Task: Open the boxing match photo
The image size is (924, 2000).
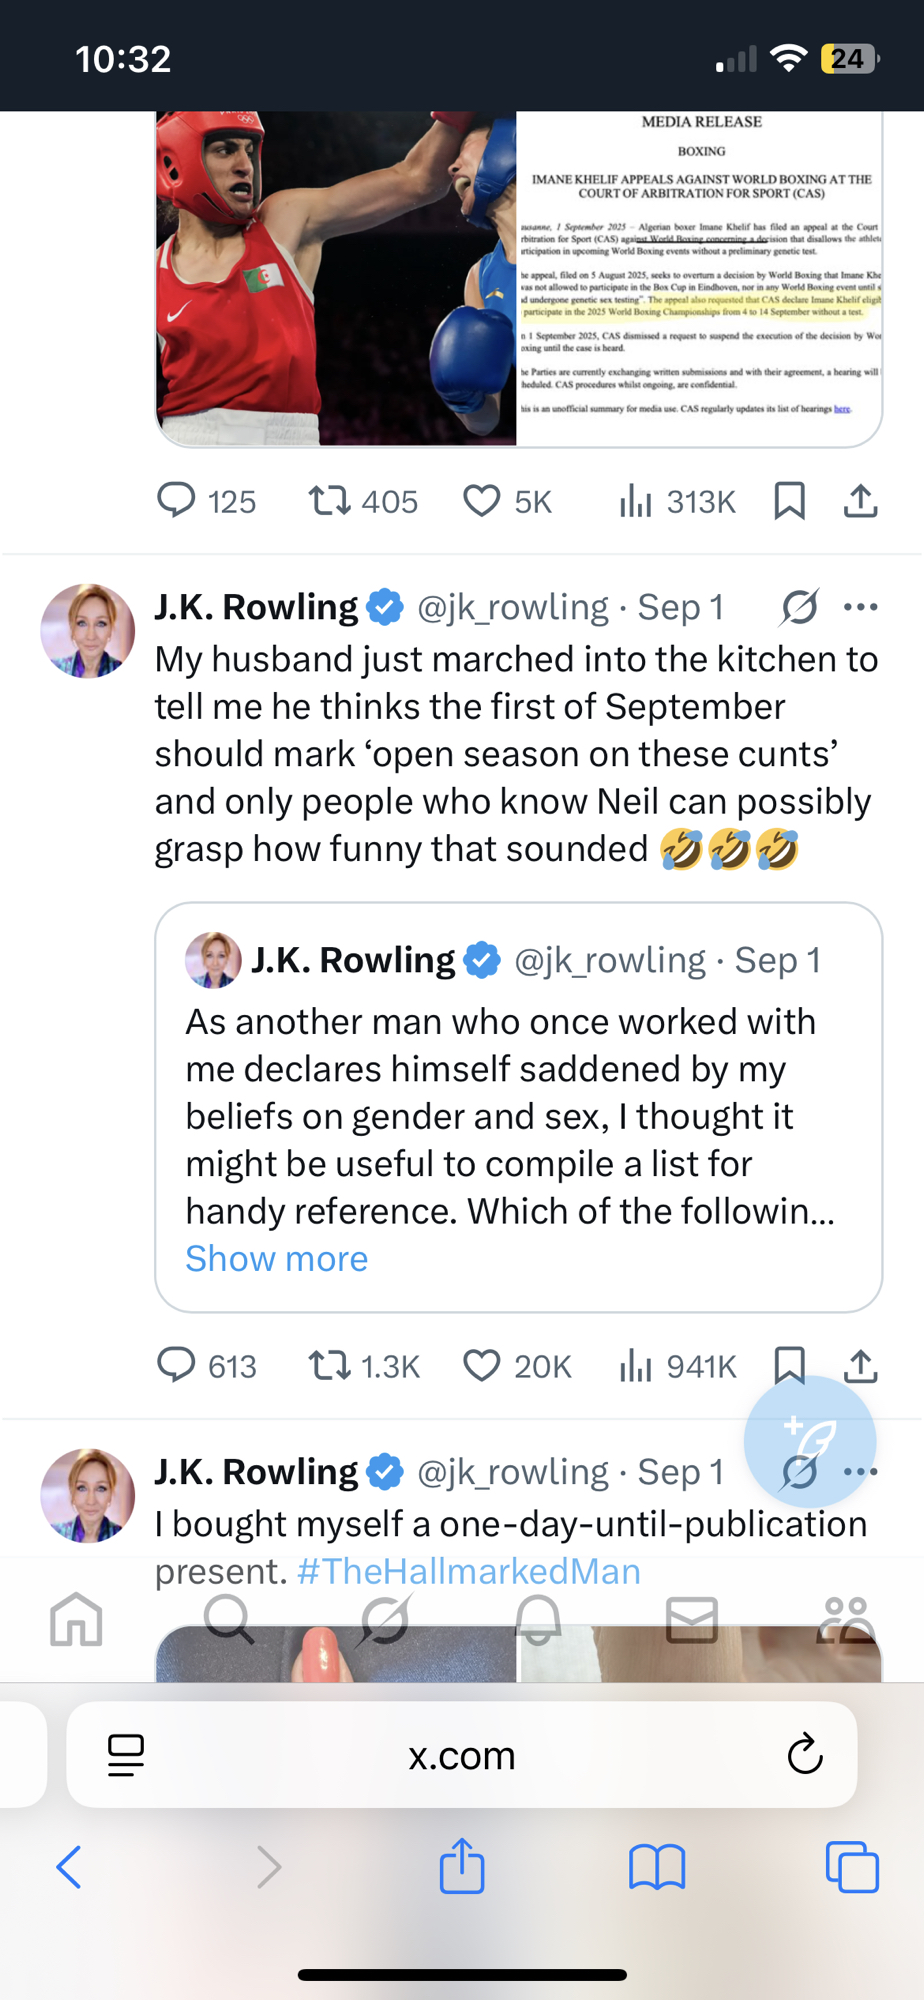Action: click(336, 278)
